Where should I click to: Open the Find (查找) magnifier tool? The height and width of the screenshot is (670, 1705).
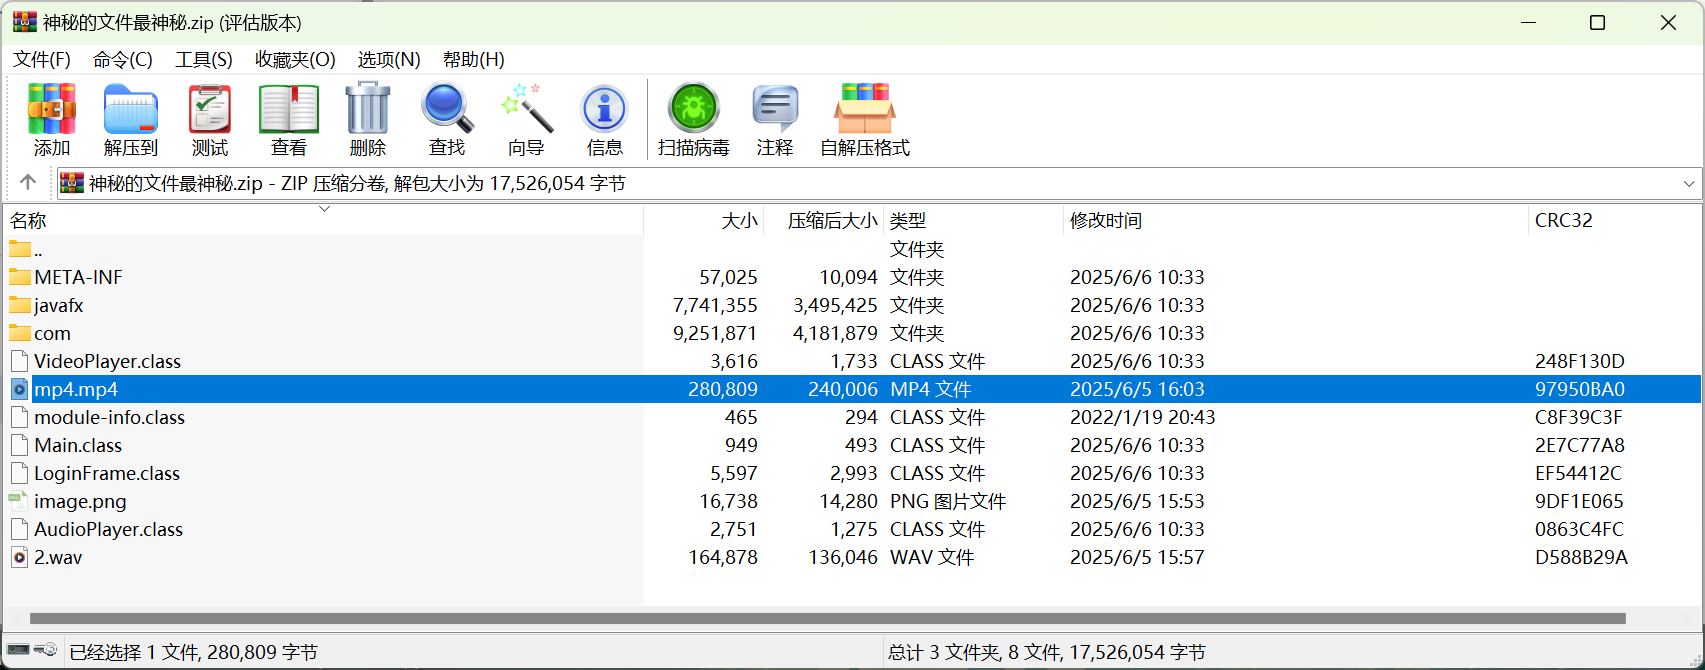coord(447,110)
